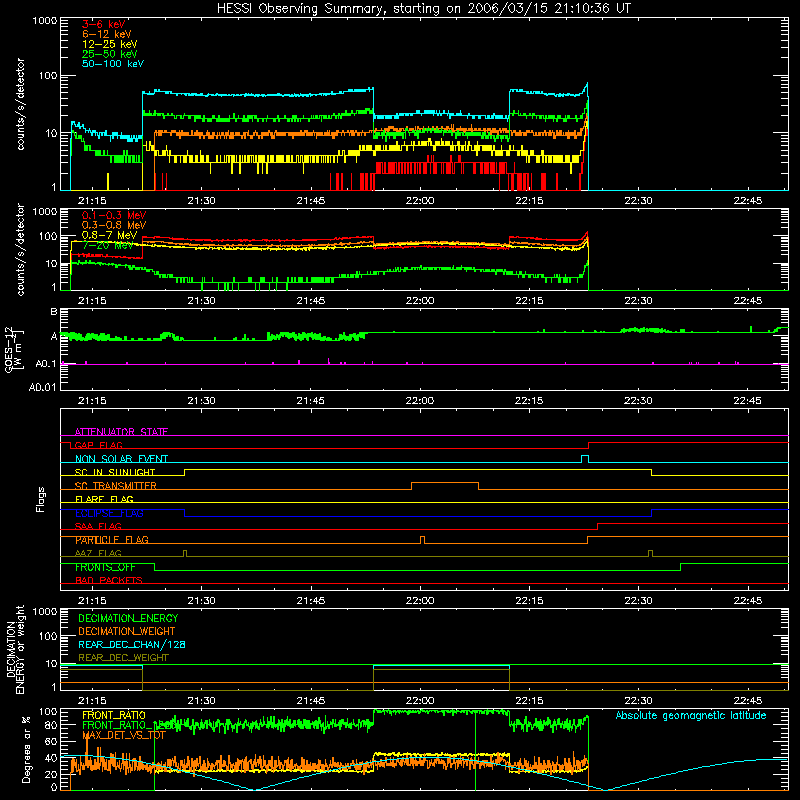Select the PARTICLE_FLAG label
The width and height of the screenshot is (800, 800).
[112, 540]
